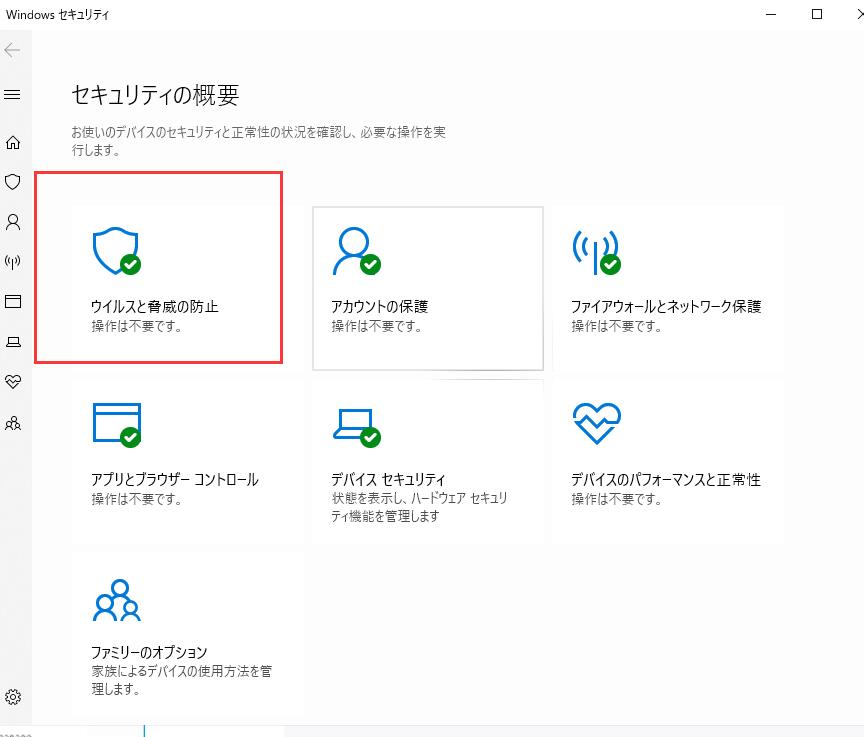Screen dimensions: 864x737
Task: Open デバイスのパフォーマンスと正常性 section
Action: [668, 460]
